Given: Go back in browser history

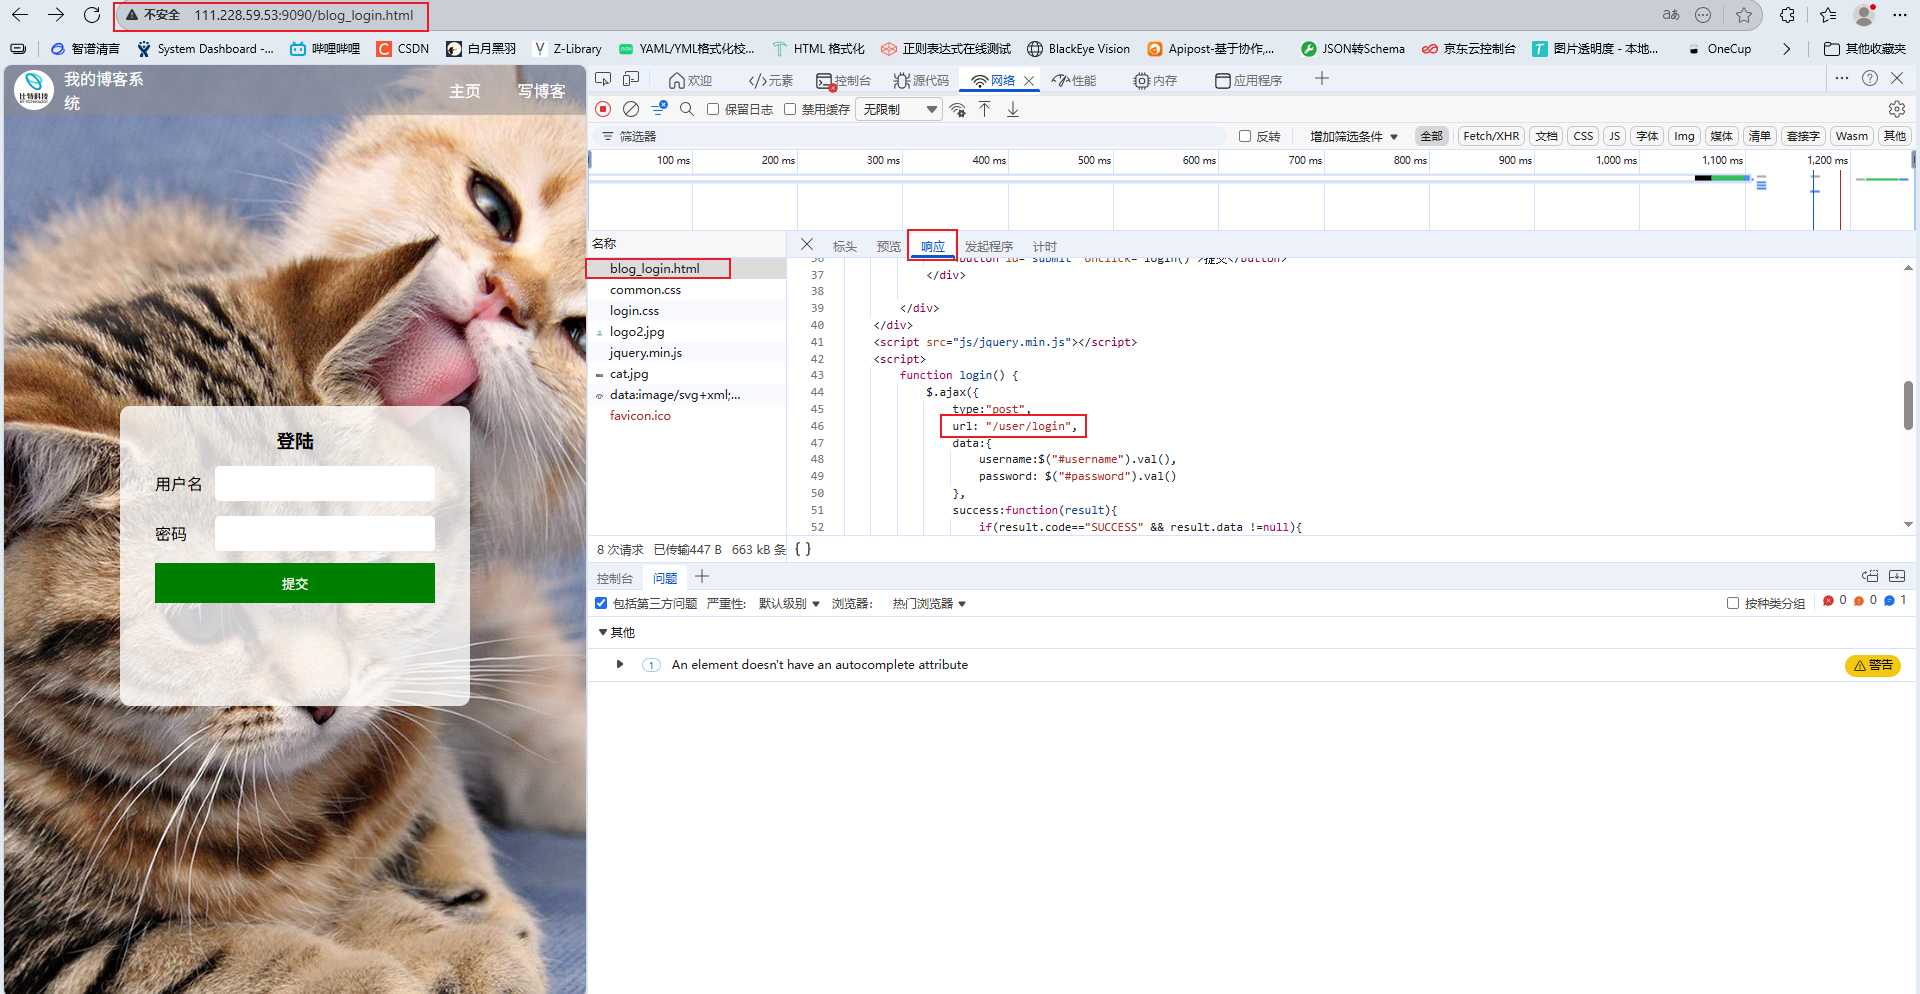Looking at the screenshot, I should pyautogui.click(x=20, y=15).
